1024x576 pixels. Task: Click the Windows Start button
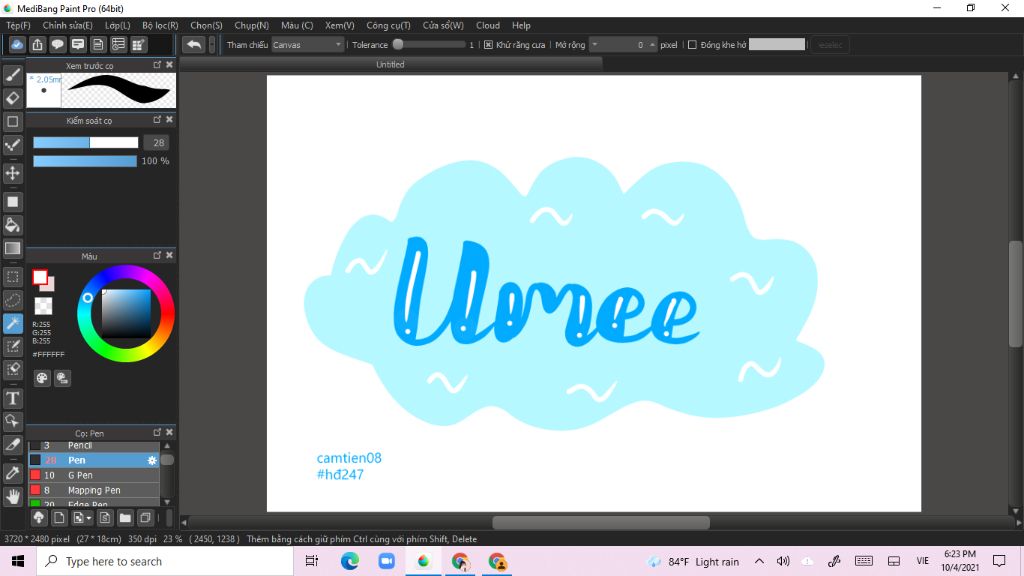point(18,561)
